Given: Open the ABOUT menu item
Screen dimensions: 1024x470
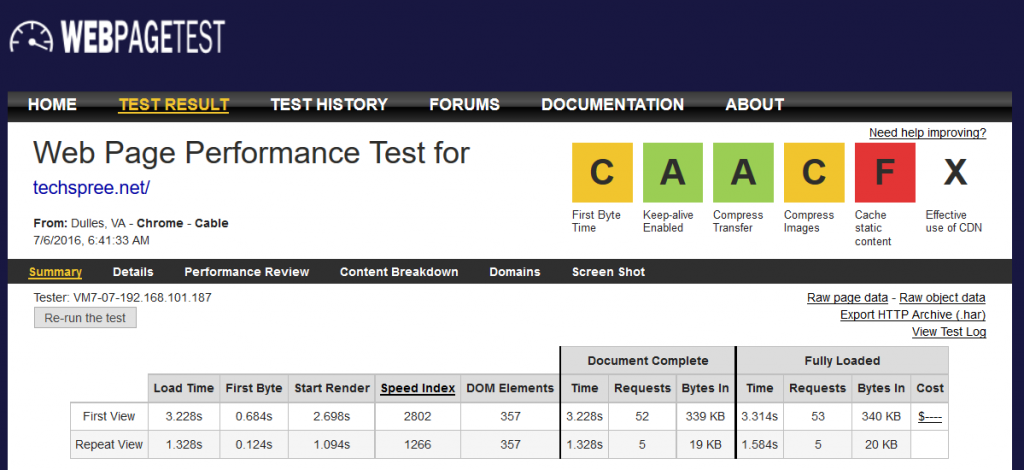Looking at the screenshot, I should tap(755, 104).
